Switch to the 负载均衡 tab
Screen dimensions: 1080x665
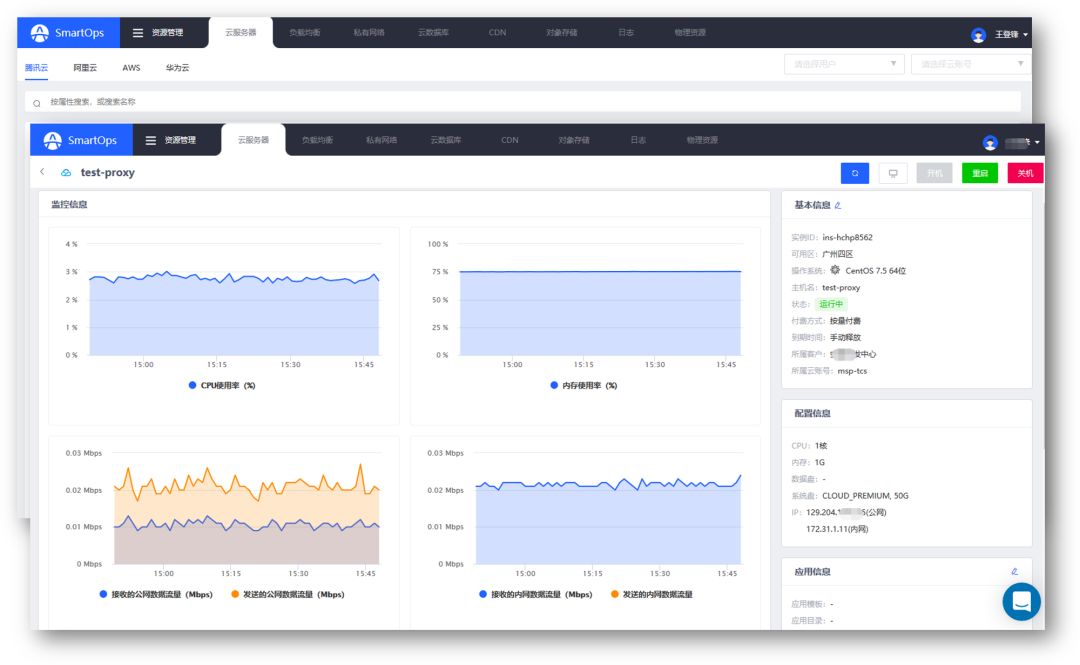pos(318,140)
